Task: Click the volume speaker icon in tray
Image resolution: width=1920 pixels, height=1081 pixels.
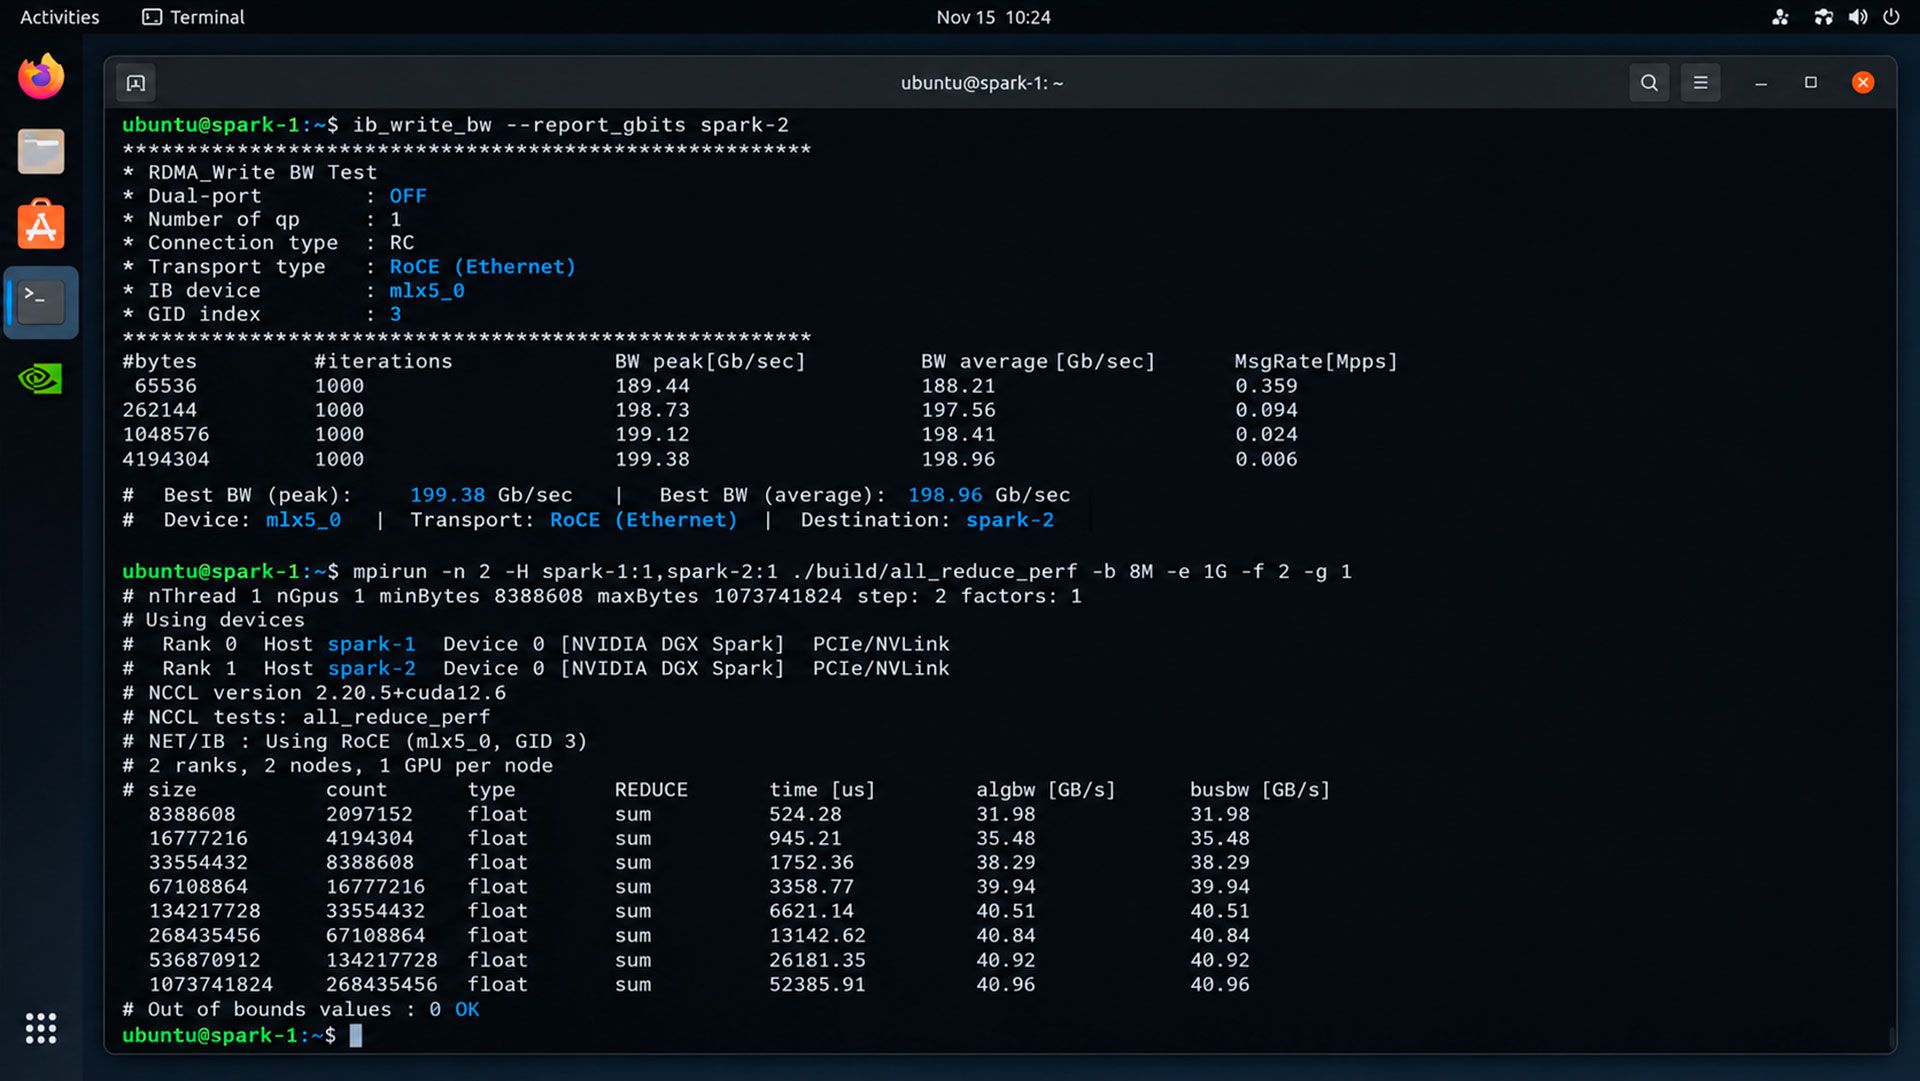Action: click(x=1858, y=17)
